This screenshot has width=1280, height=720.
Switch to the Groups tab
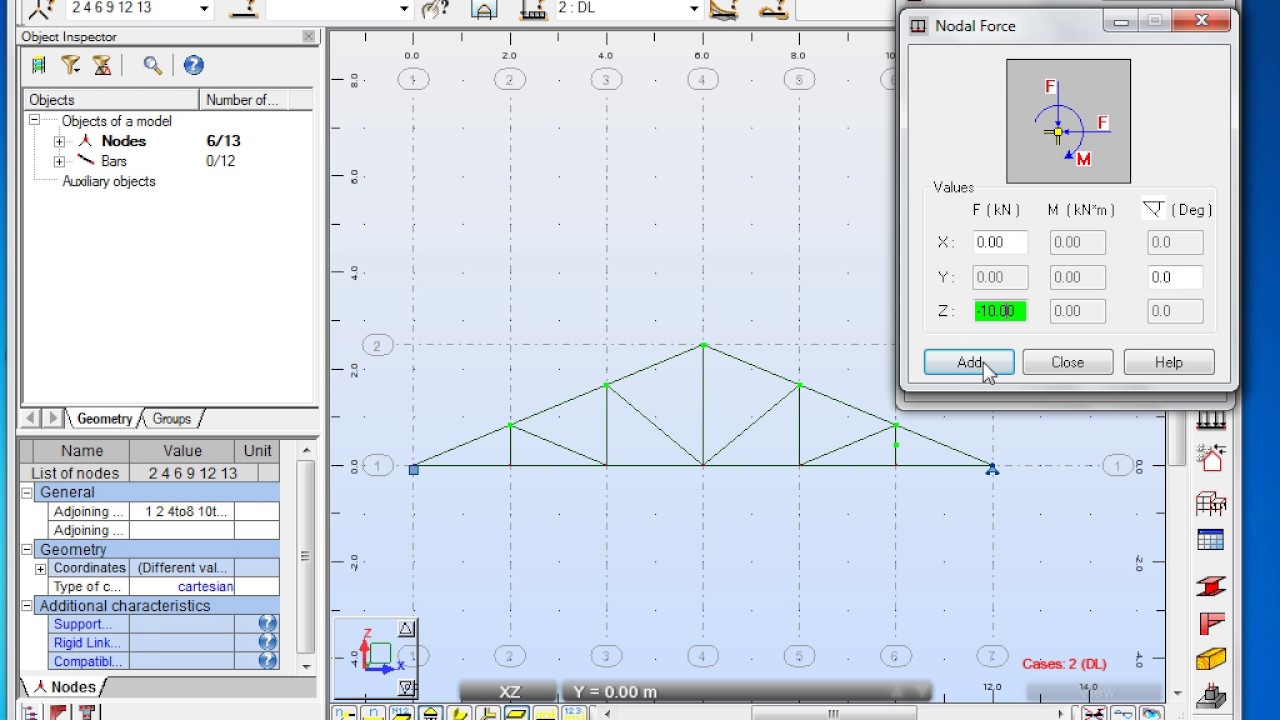(172, 419)
